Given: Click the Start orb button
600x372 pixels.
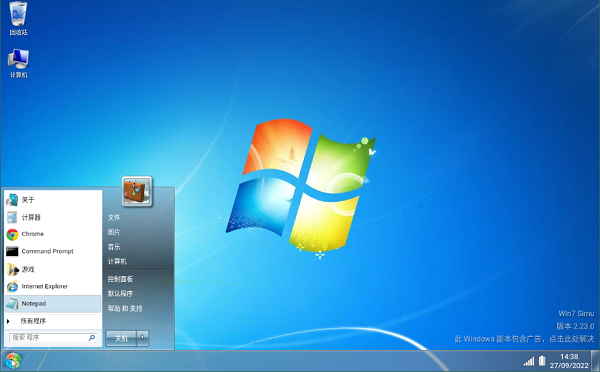Looking at the screenshot, I should pyautogui.click(x=13, y=361).
